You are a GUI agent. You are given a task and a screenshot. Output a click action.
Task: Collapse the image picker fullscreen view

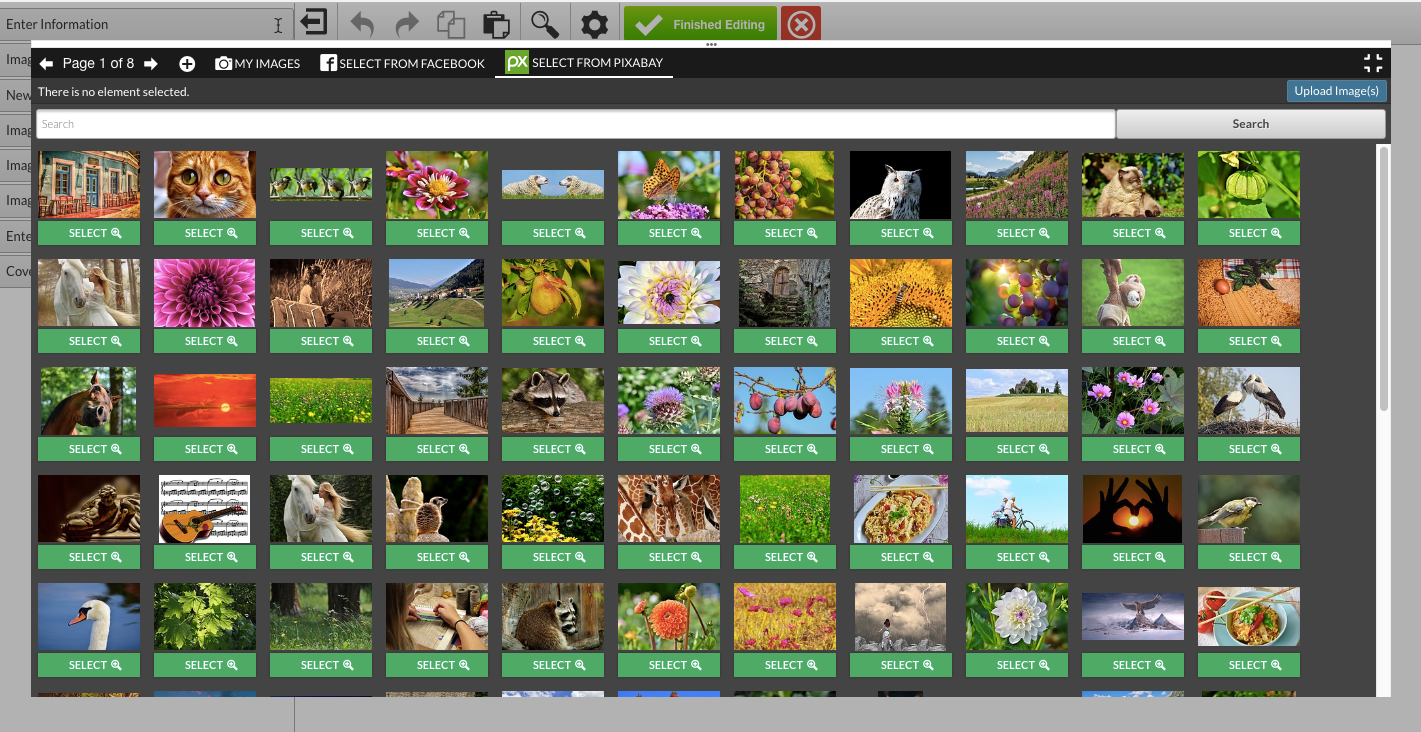pos(1373,63)
